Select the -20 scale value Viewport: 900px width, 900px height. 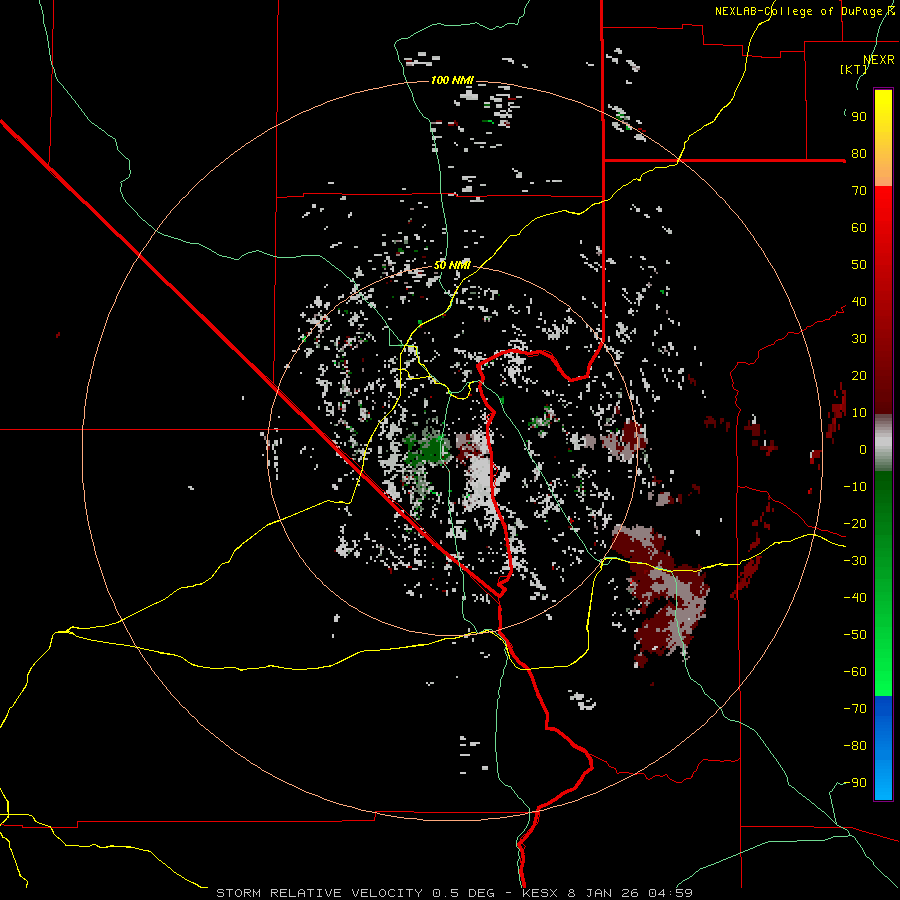coord(855,524)
